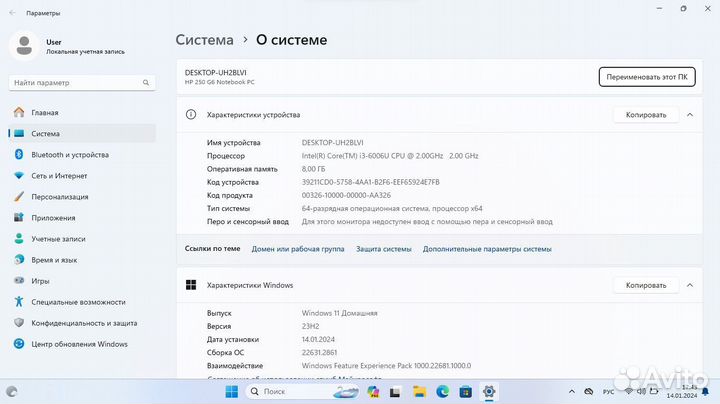Show hidden tray icons chevron
Screen dimensions: 720x404
572,392
